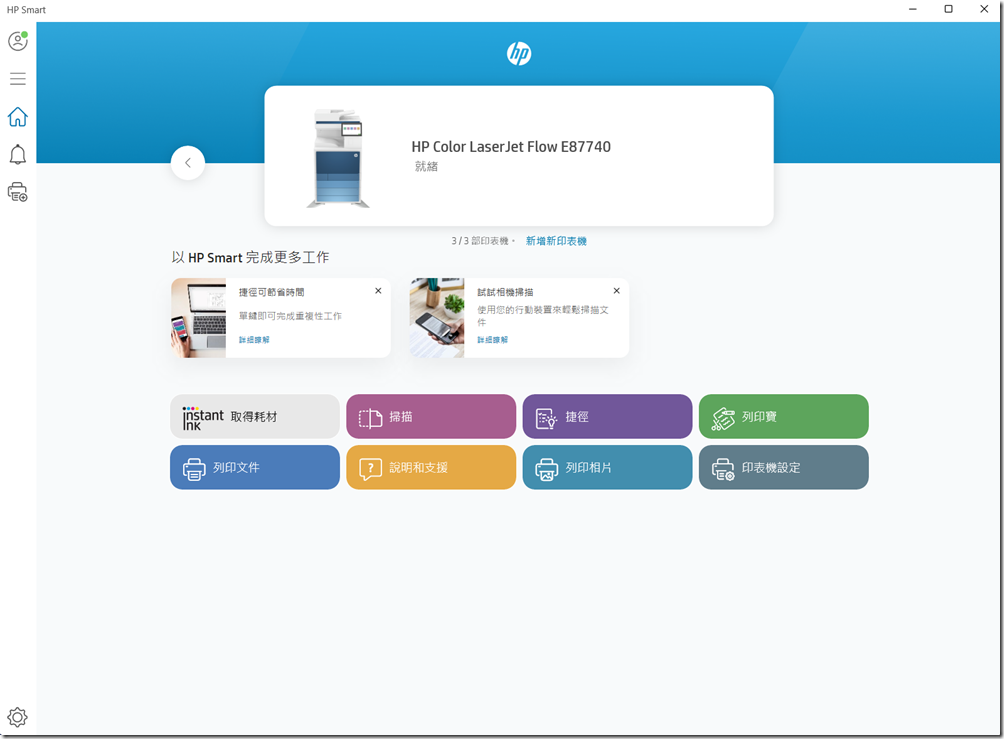Open app settings gear icon
The width and height of the screenshot is (1004, 739).
pos(17,717)
